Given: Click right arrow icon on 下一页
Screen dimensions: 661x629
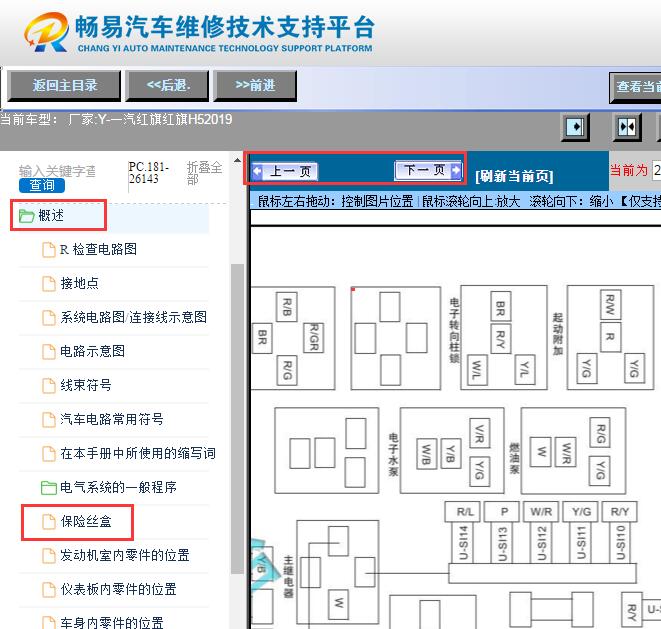Looking at the screenshot, I should pos(456,171).
